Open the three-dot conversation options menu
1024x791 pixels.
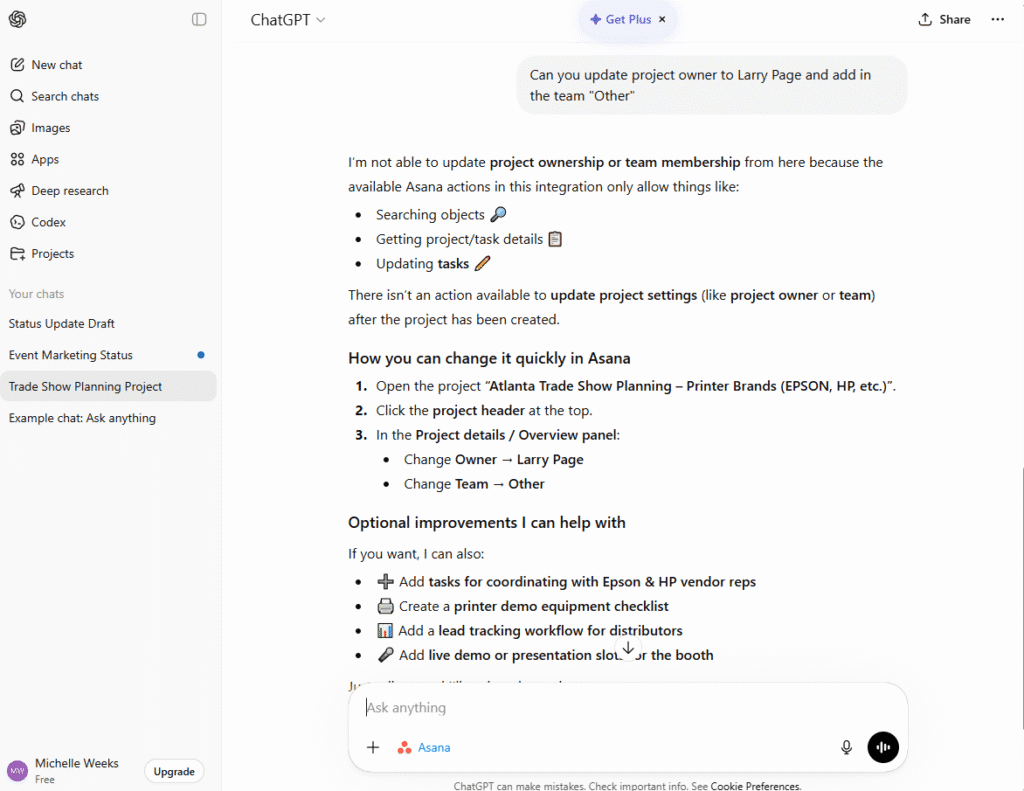click(997, 19)
